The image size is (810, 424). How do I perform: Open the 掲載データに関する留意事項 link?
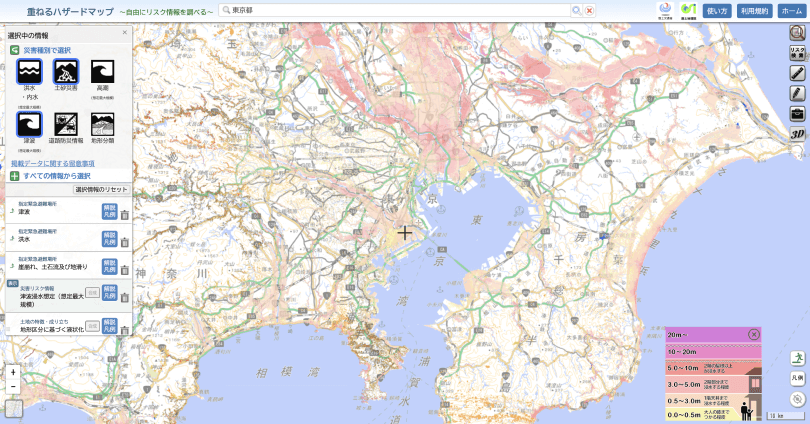[53, 163]
